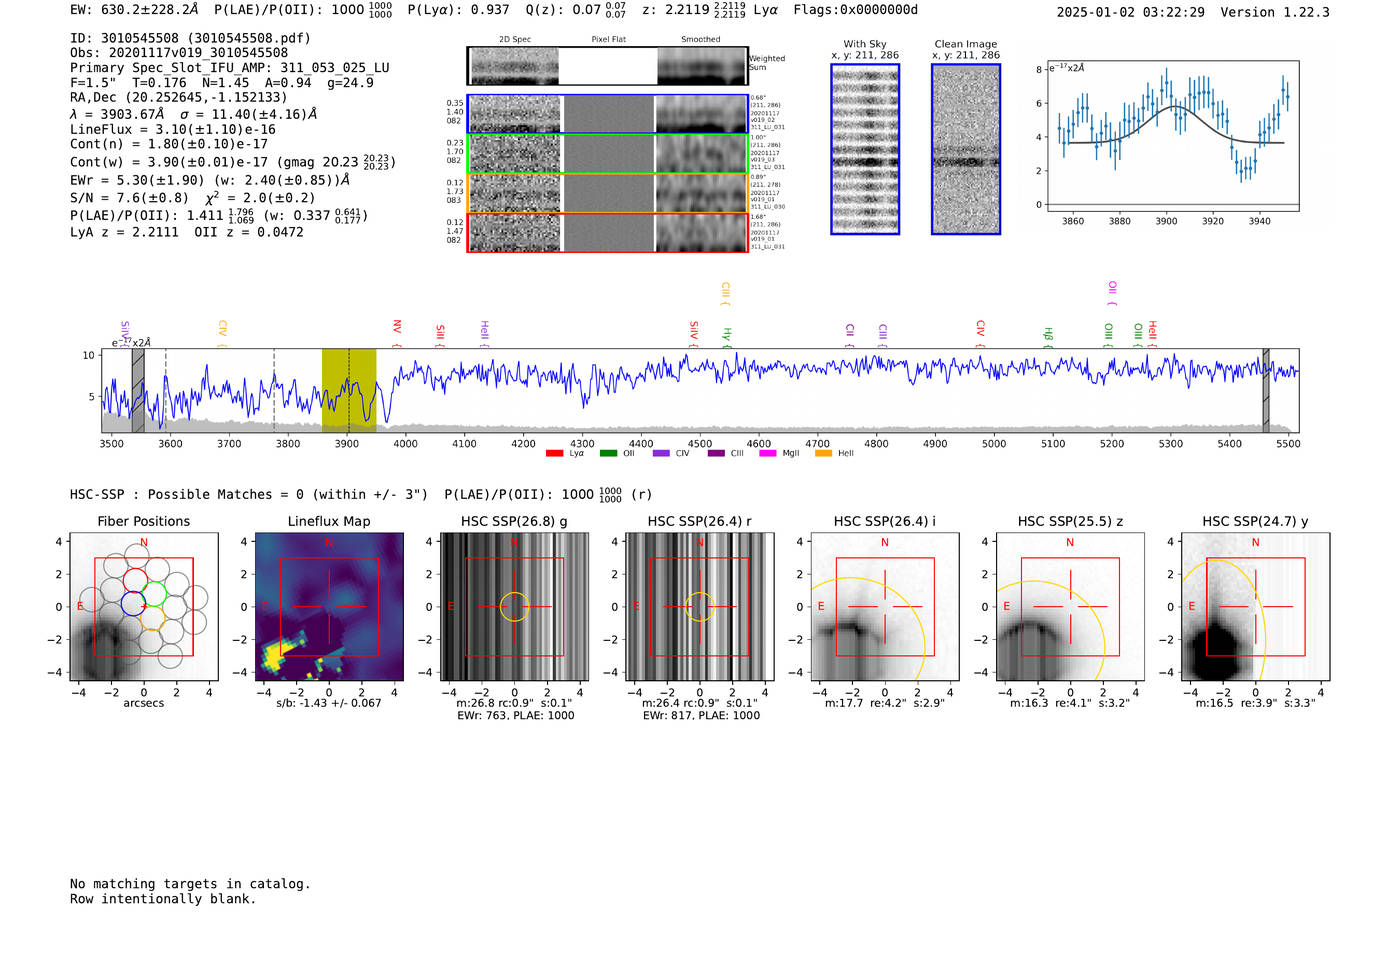Image resolution: width=1400 pixels, height=953 pixels.
Task: Select the blue-bordered fiber spectrum row
Action: tap(607, 114)
